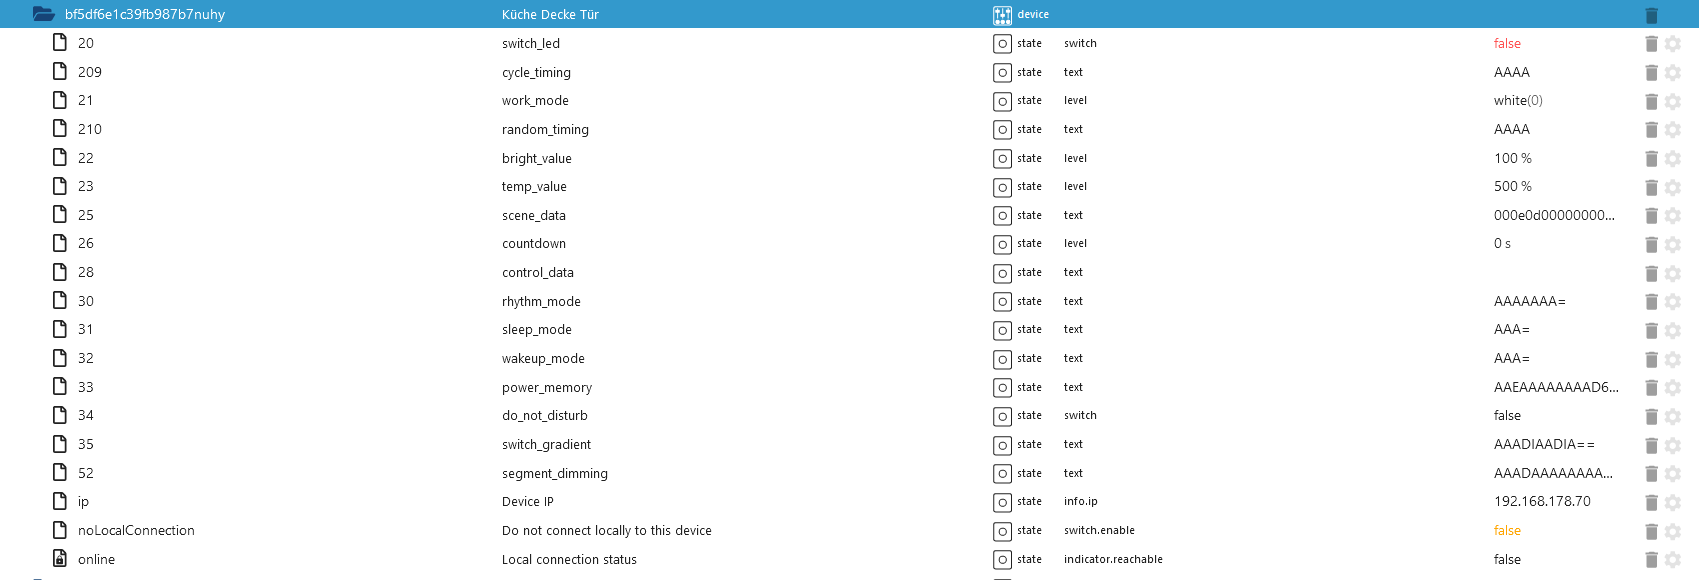Toggle the do_not_disturb false value
1699x580 pixels.
pos(1507,416)
